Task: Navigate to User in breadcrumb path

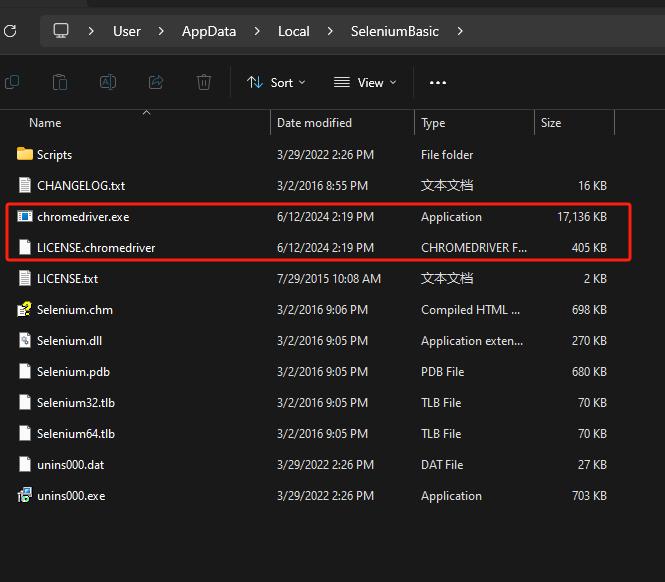Action: (x=127, y=31)
